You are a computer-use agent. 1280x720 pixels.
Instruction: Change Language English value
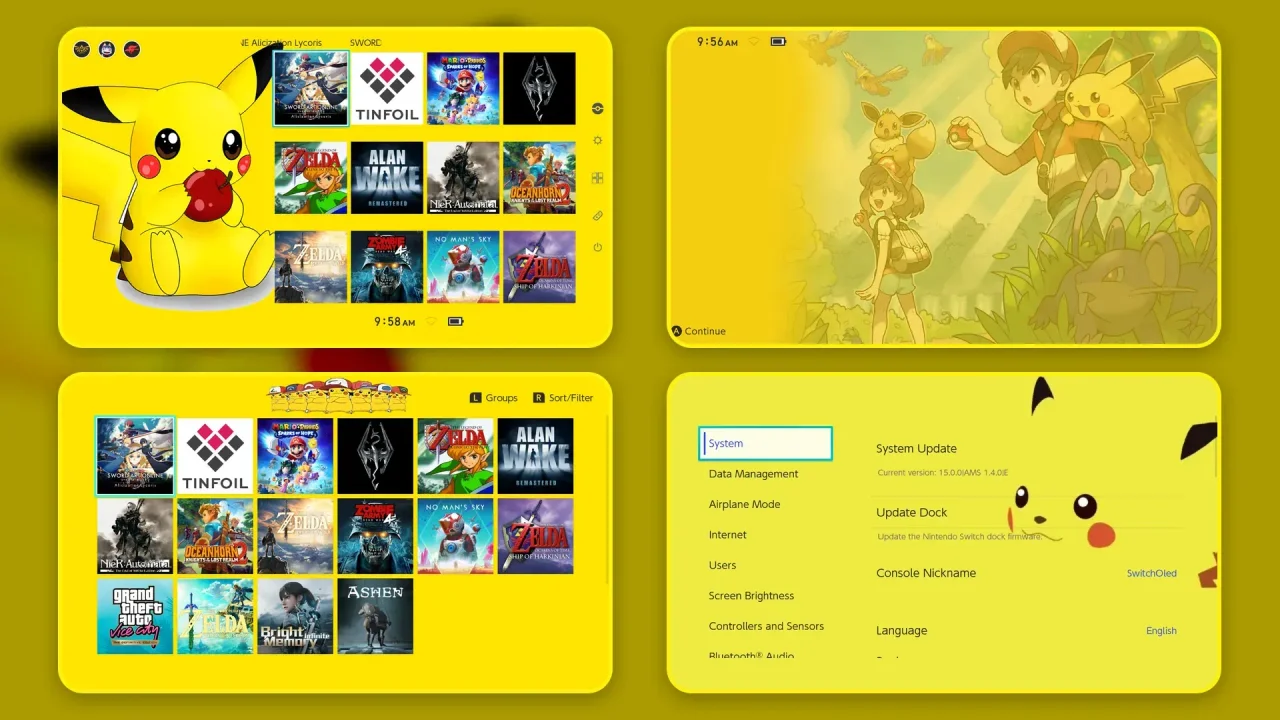pos(1161,631)
